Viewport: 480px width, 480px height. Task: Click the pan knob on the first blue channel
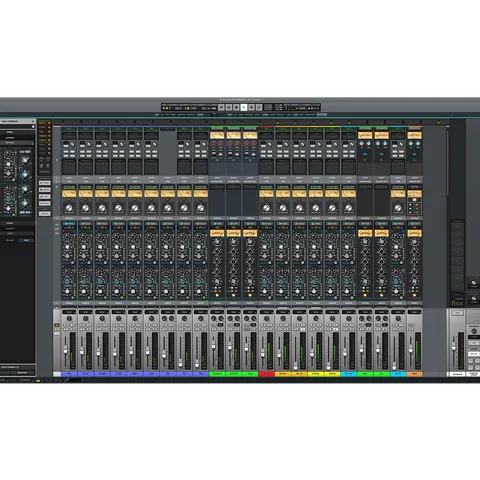pyautogui.click(x=69, y=319)
